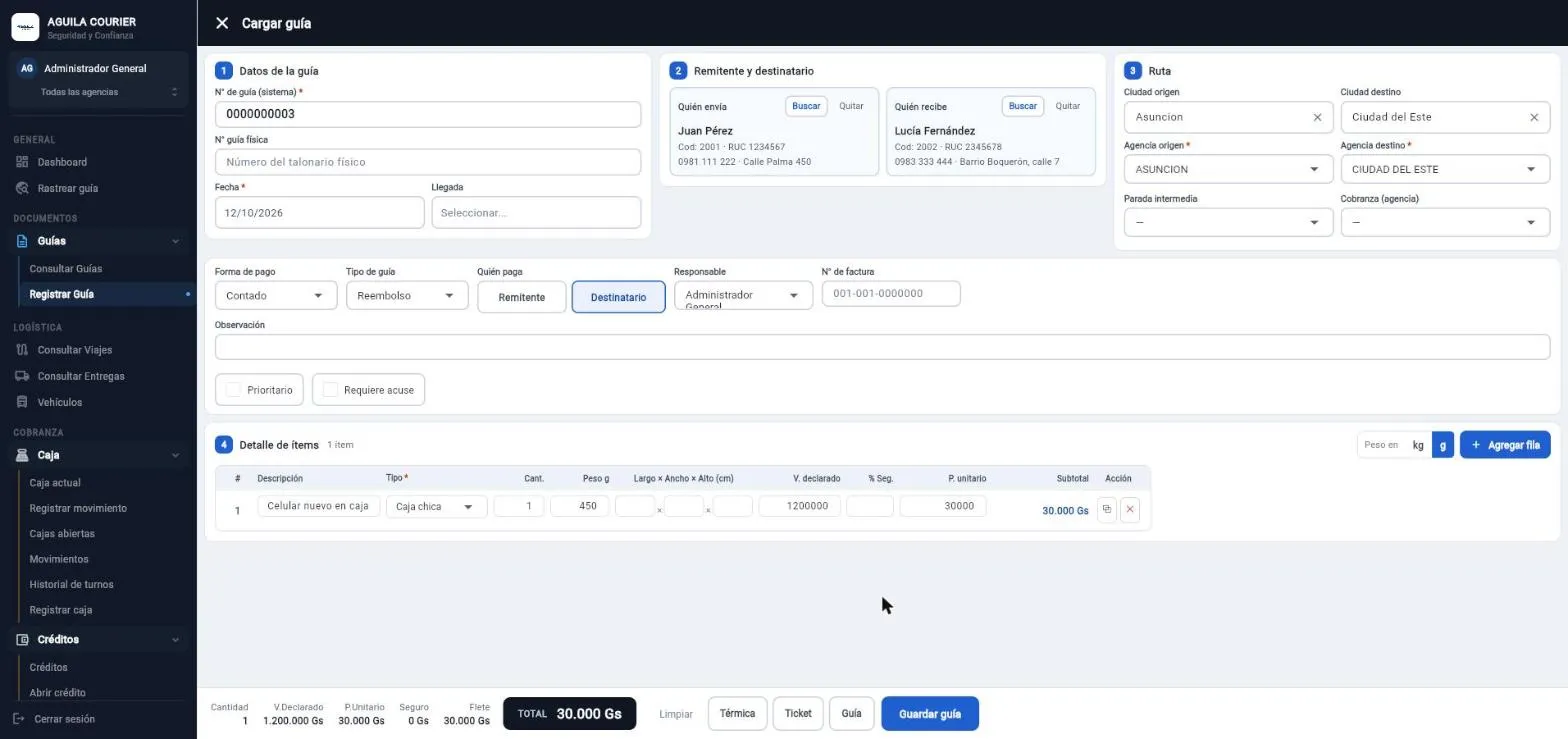The image size is (1568, 739).
Task: Open Consultar Entregas truck icon
Action: (x=22, y=376)
